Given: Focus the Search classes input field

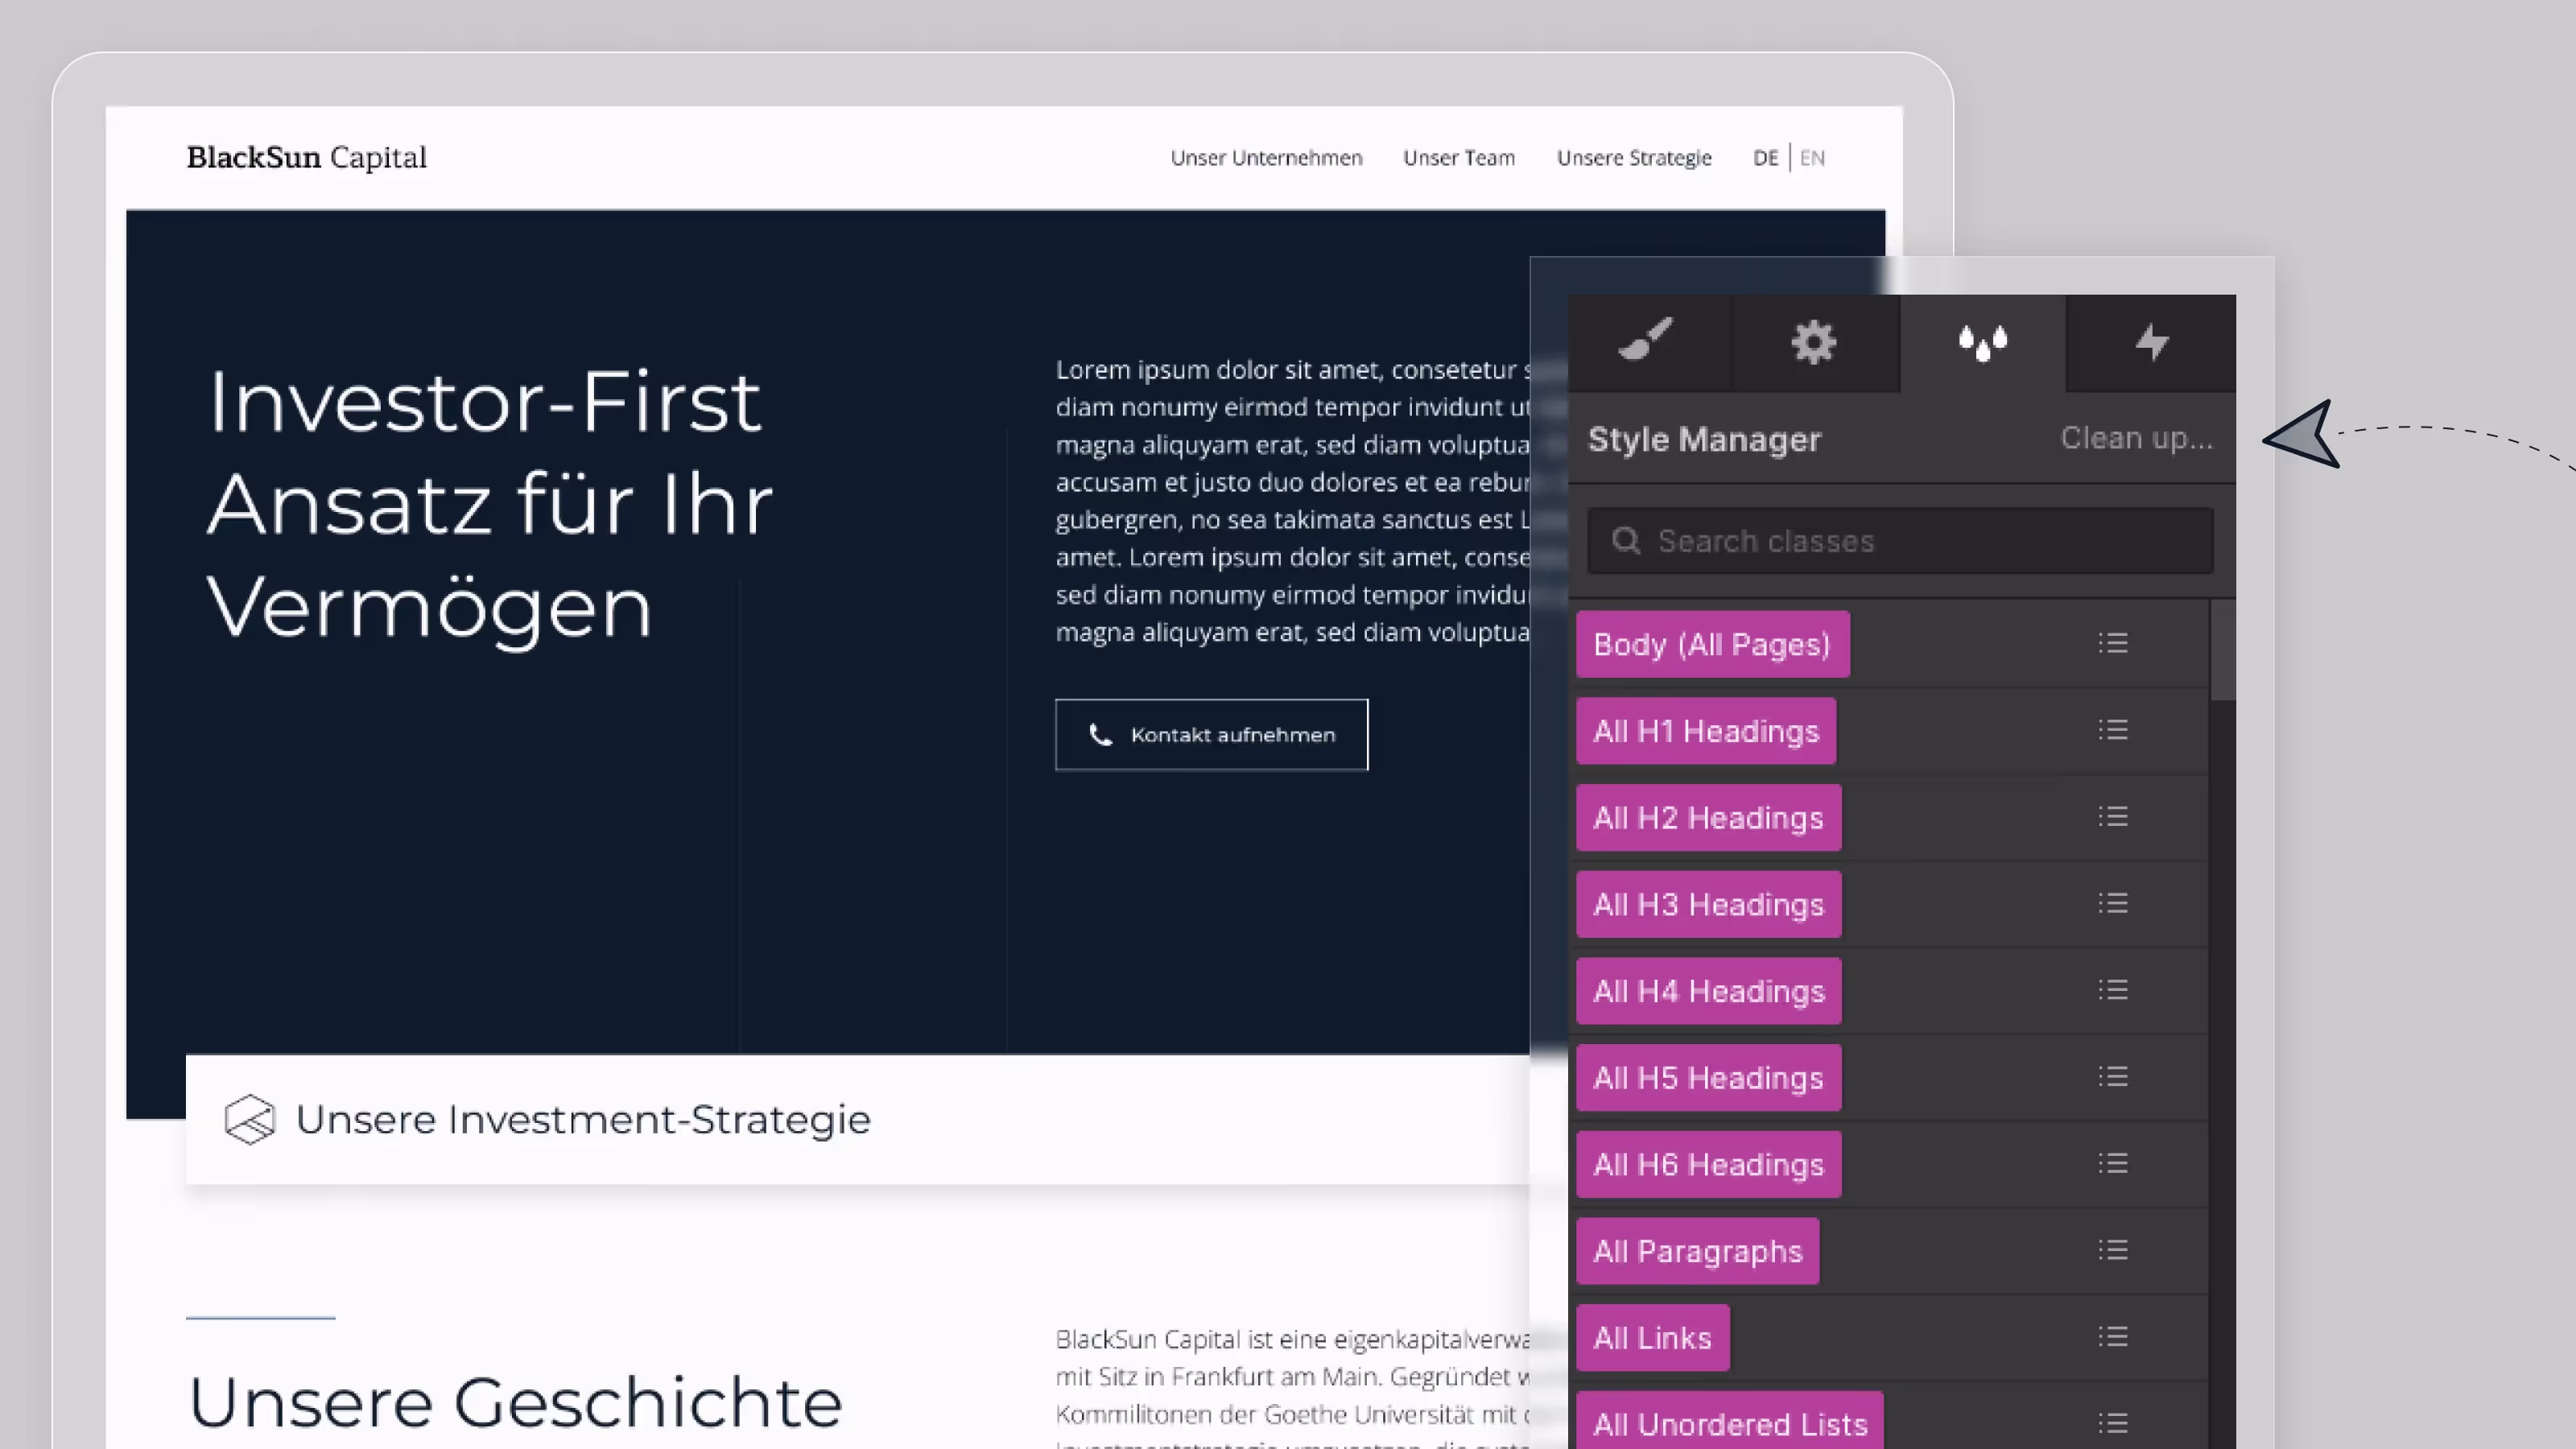Looking at the screenshot, I should (x=1900, y=541).
